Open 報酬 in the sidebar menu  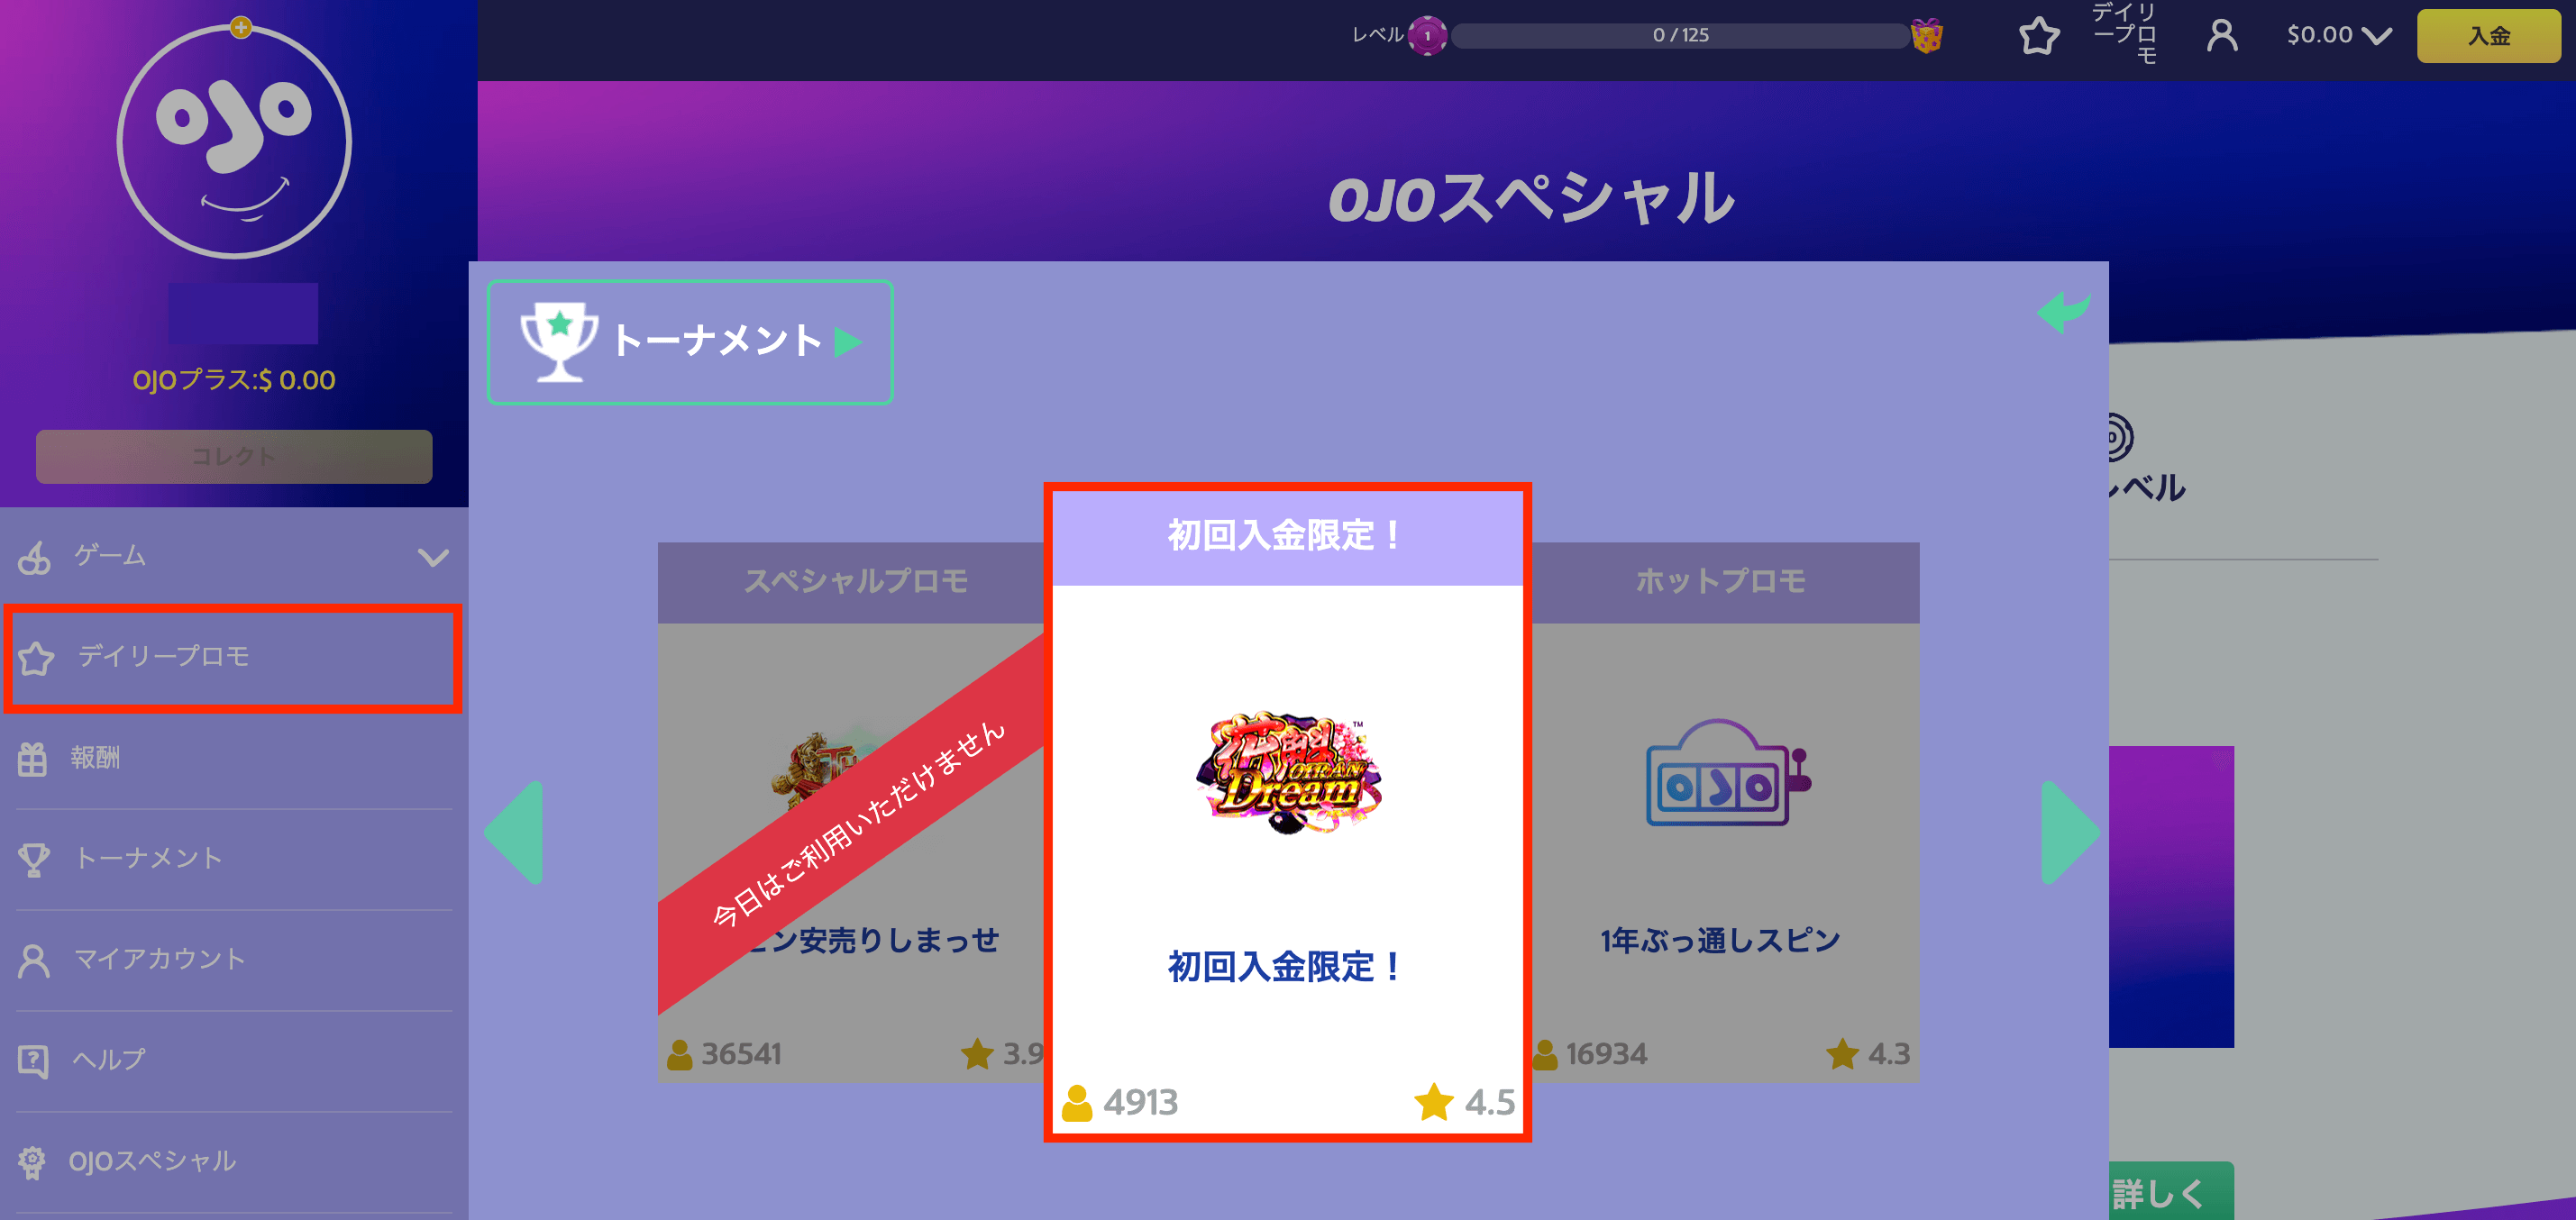(233, 759)
